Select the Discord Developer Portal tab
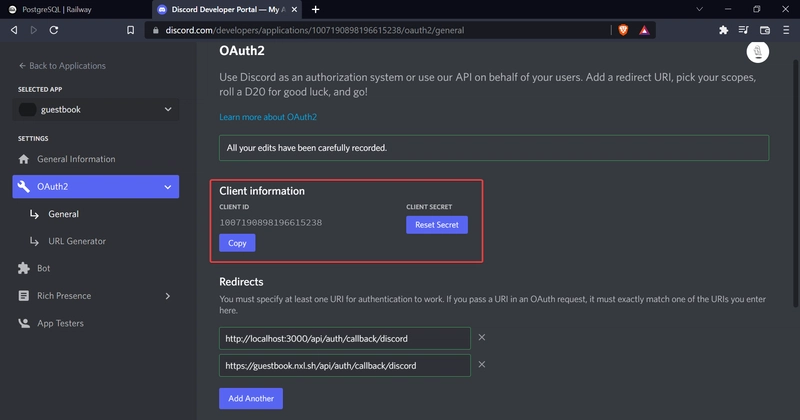Image resolution: width=800 pixels, height=420 pixels. point(227,9)
